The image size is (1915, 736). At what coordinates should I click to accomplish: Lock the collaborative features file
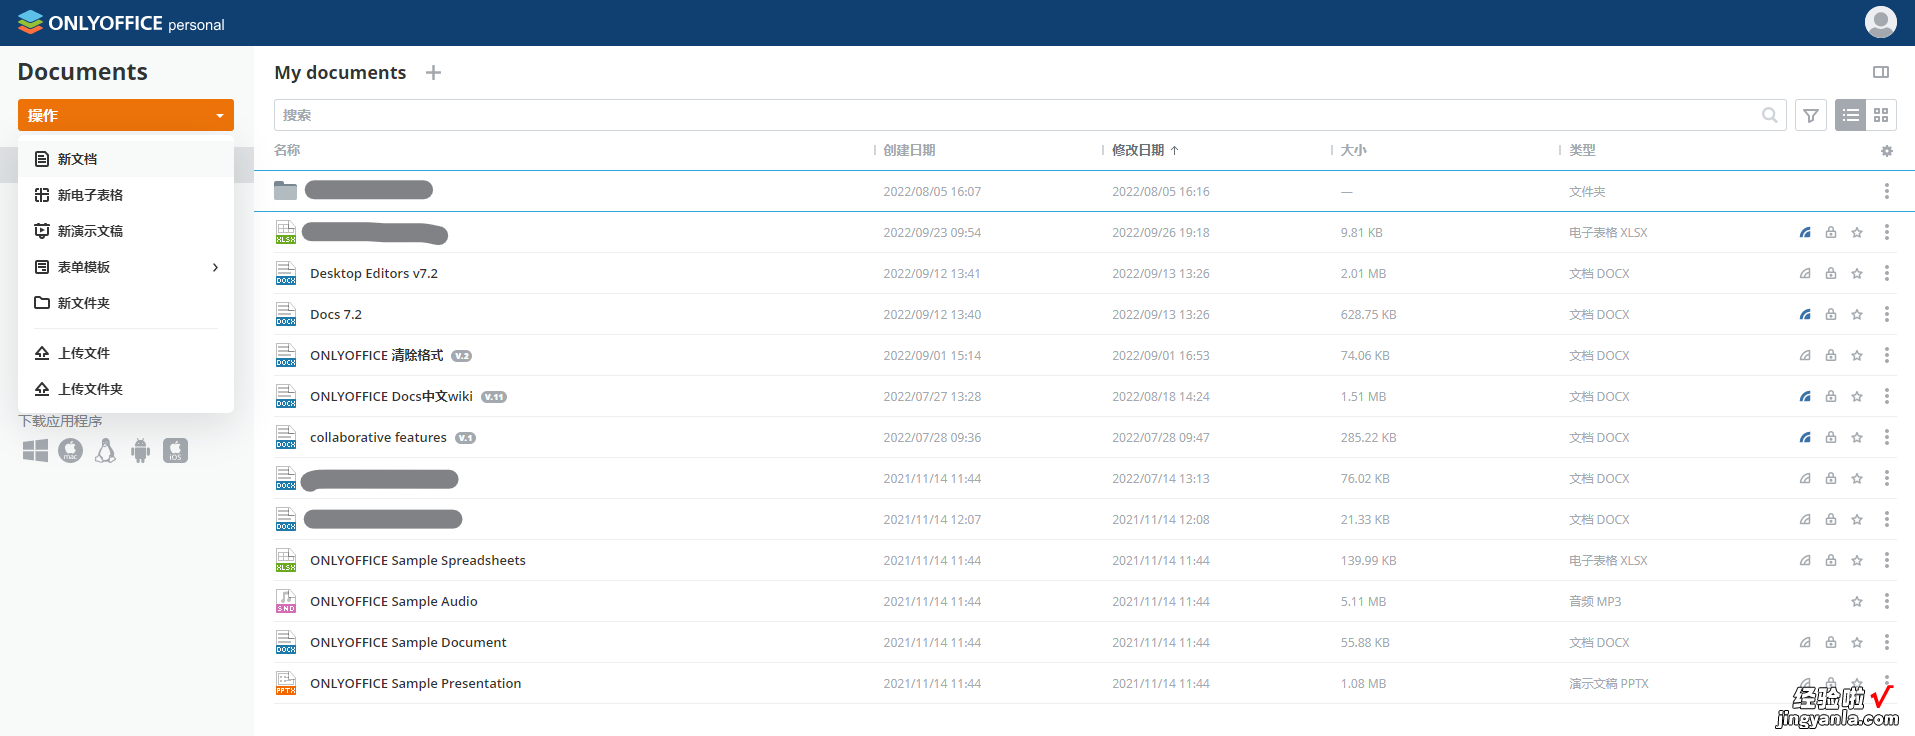[x=1831, y=437]
